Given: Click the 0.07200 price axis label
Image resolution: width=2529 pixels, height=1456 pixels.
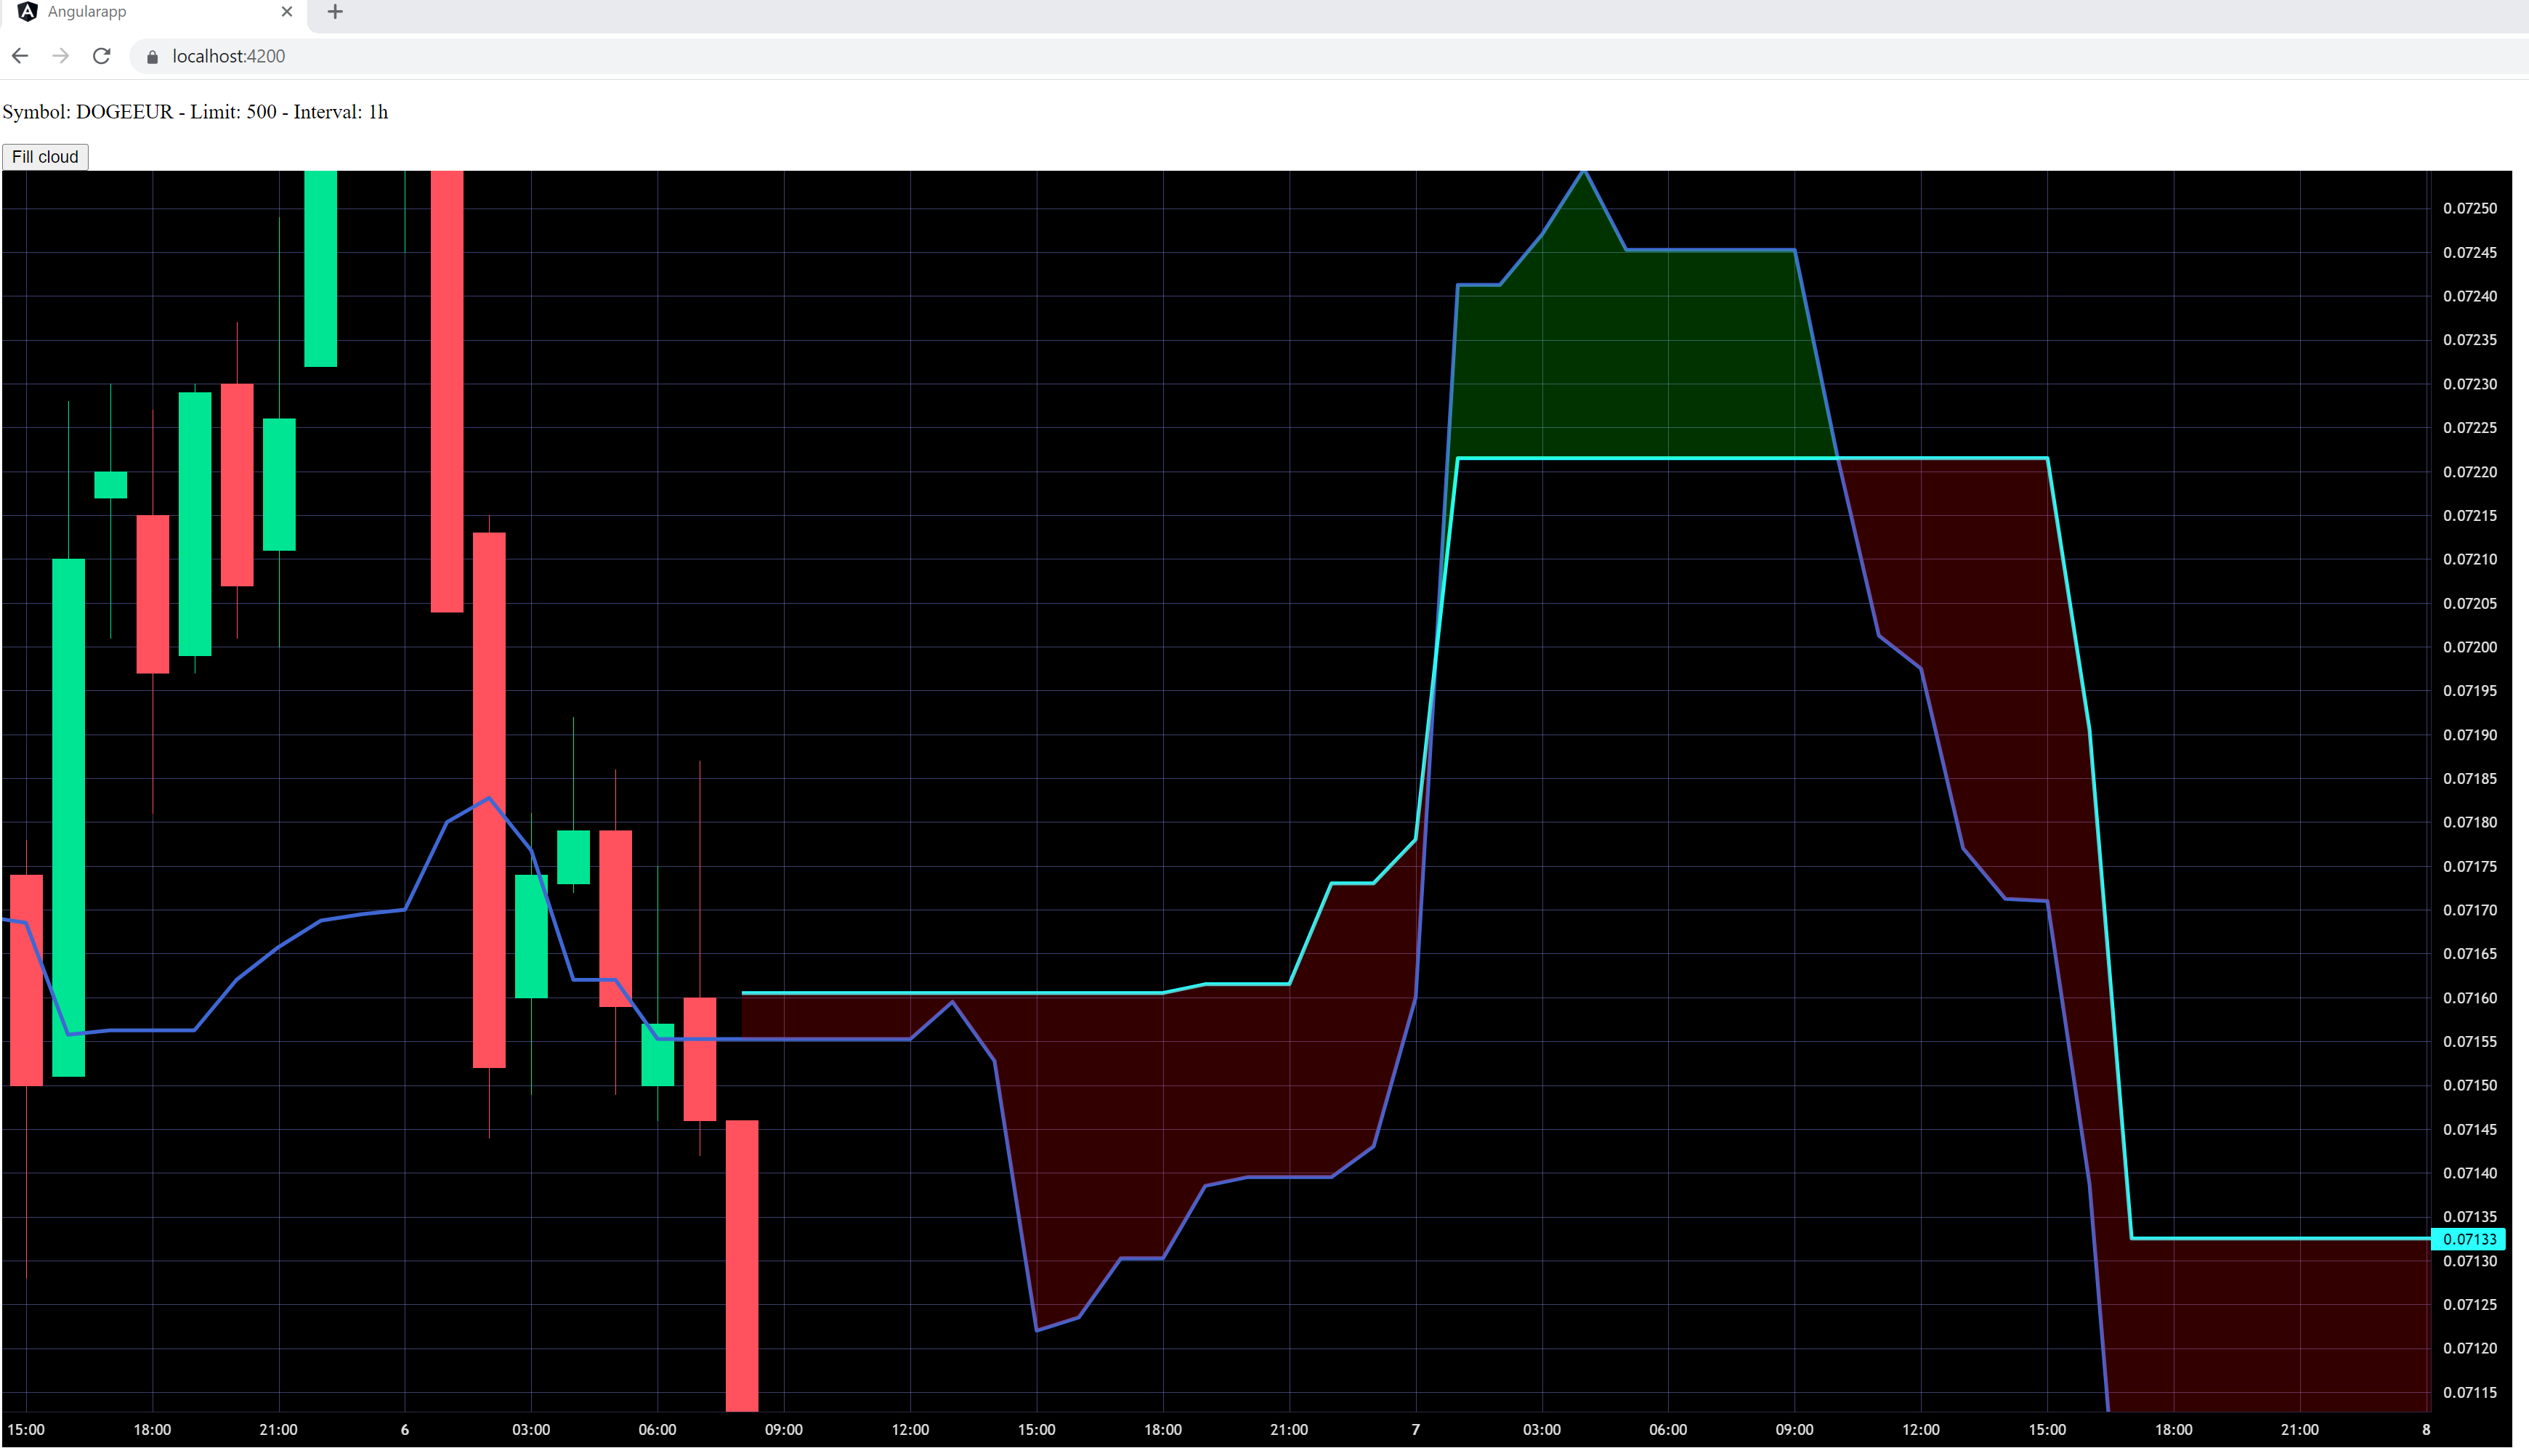Looking at the screenshot, I should [2469, 647].
